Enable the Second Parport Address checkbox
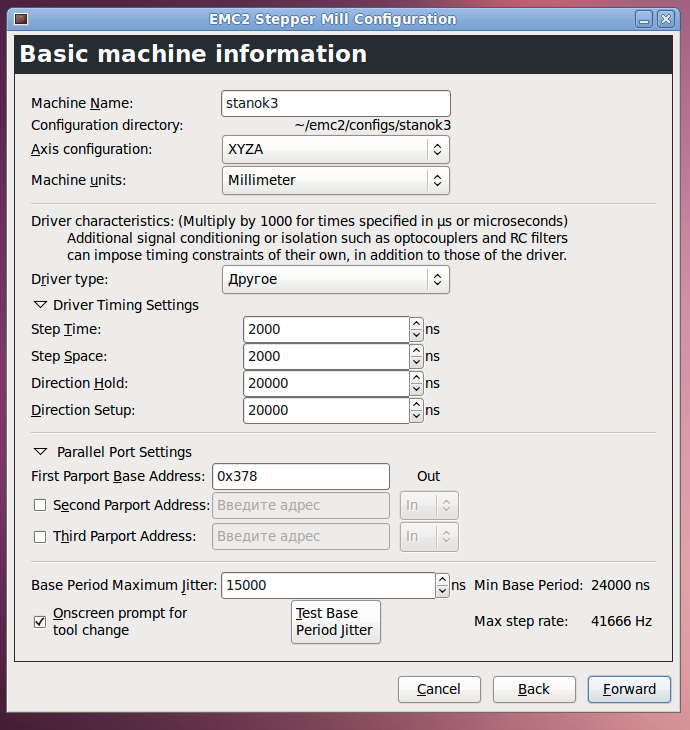The image size is (690, 730). [x=40, y=506]
